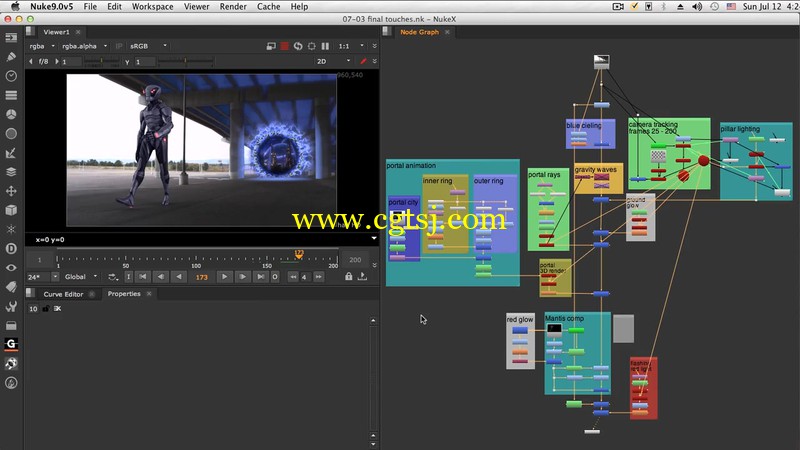Viewport: 800px width, 450px height.
Task: Click the last frame field showing 200
Action: [x=355, y=260]
